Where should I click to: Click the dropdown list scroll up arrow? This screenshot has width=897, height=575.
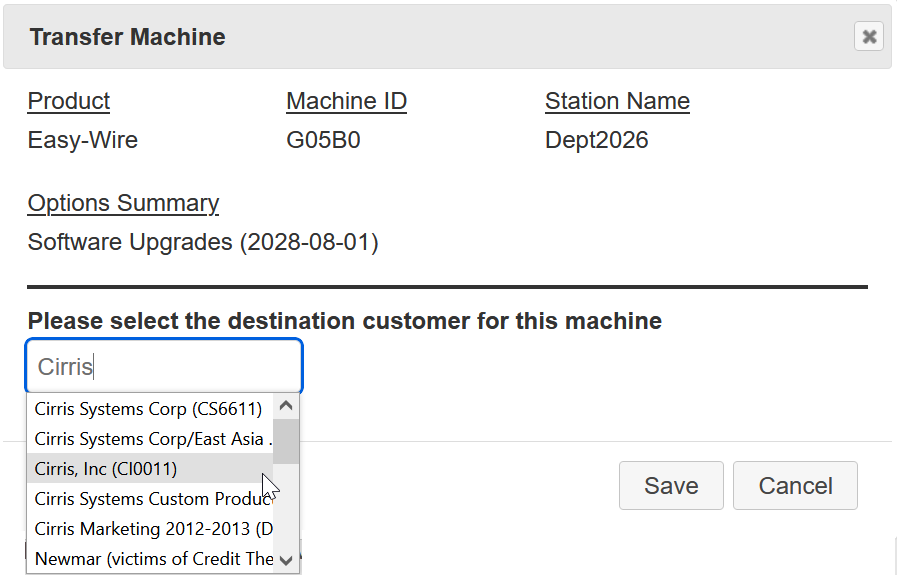click(x=286, y=406)
